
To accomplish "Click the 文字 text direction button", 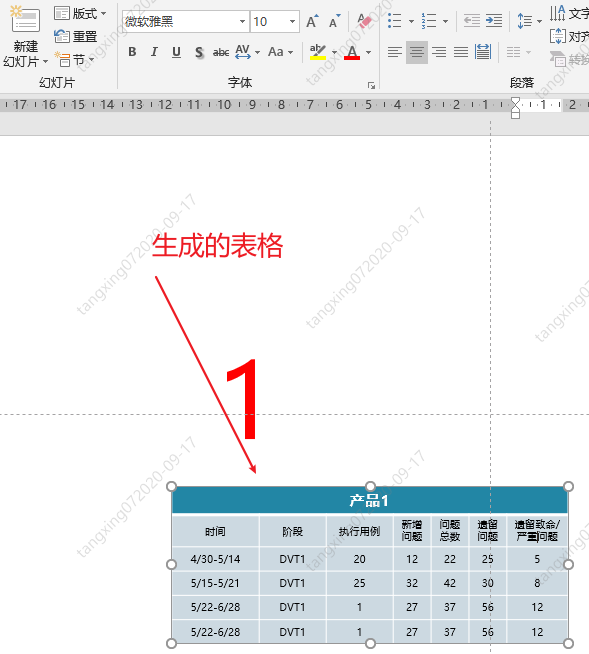I will click(x=569, y=14).
